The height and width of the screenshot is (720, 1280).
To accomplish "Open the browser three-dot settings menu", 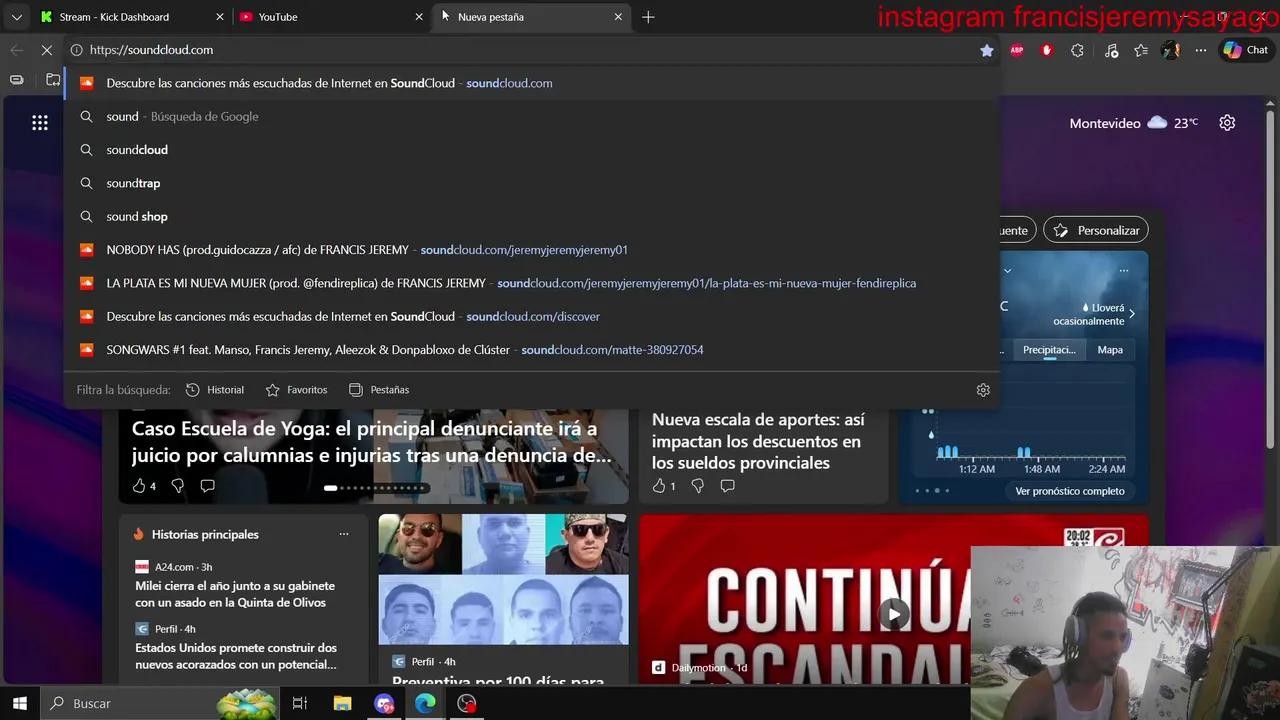I will (1201, 50).
